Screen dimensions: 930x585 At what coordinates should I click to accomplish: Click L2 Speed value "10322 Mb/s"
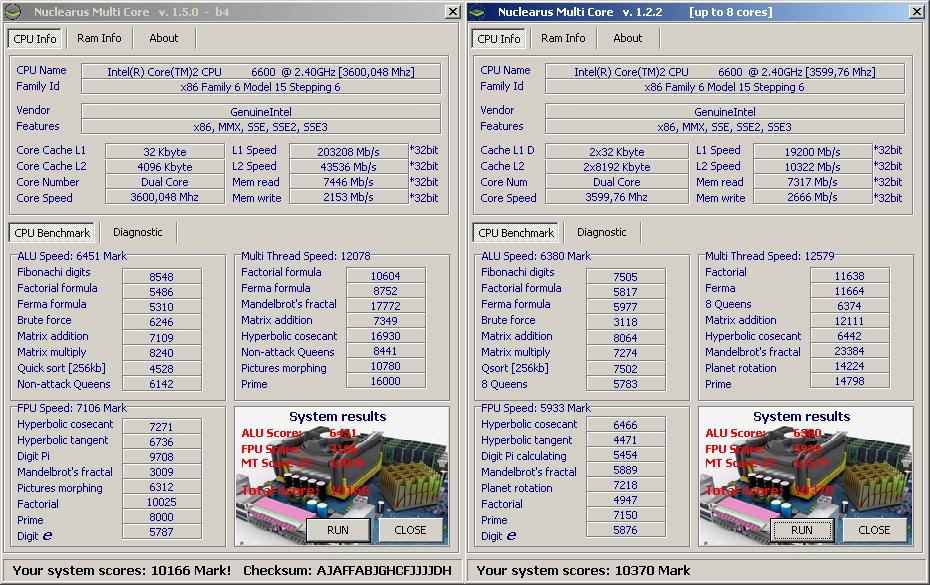point(813,167)
